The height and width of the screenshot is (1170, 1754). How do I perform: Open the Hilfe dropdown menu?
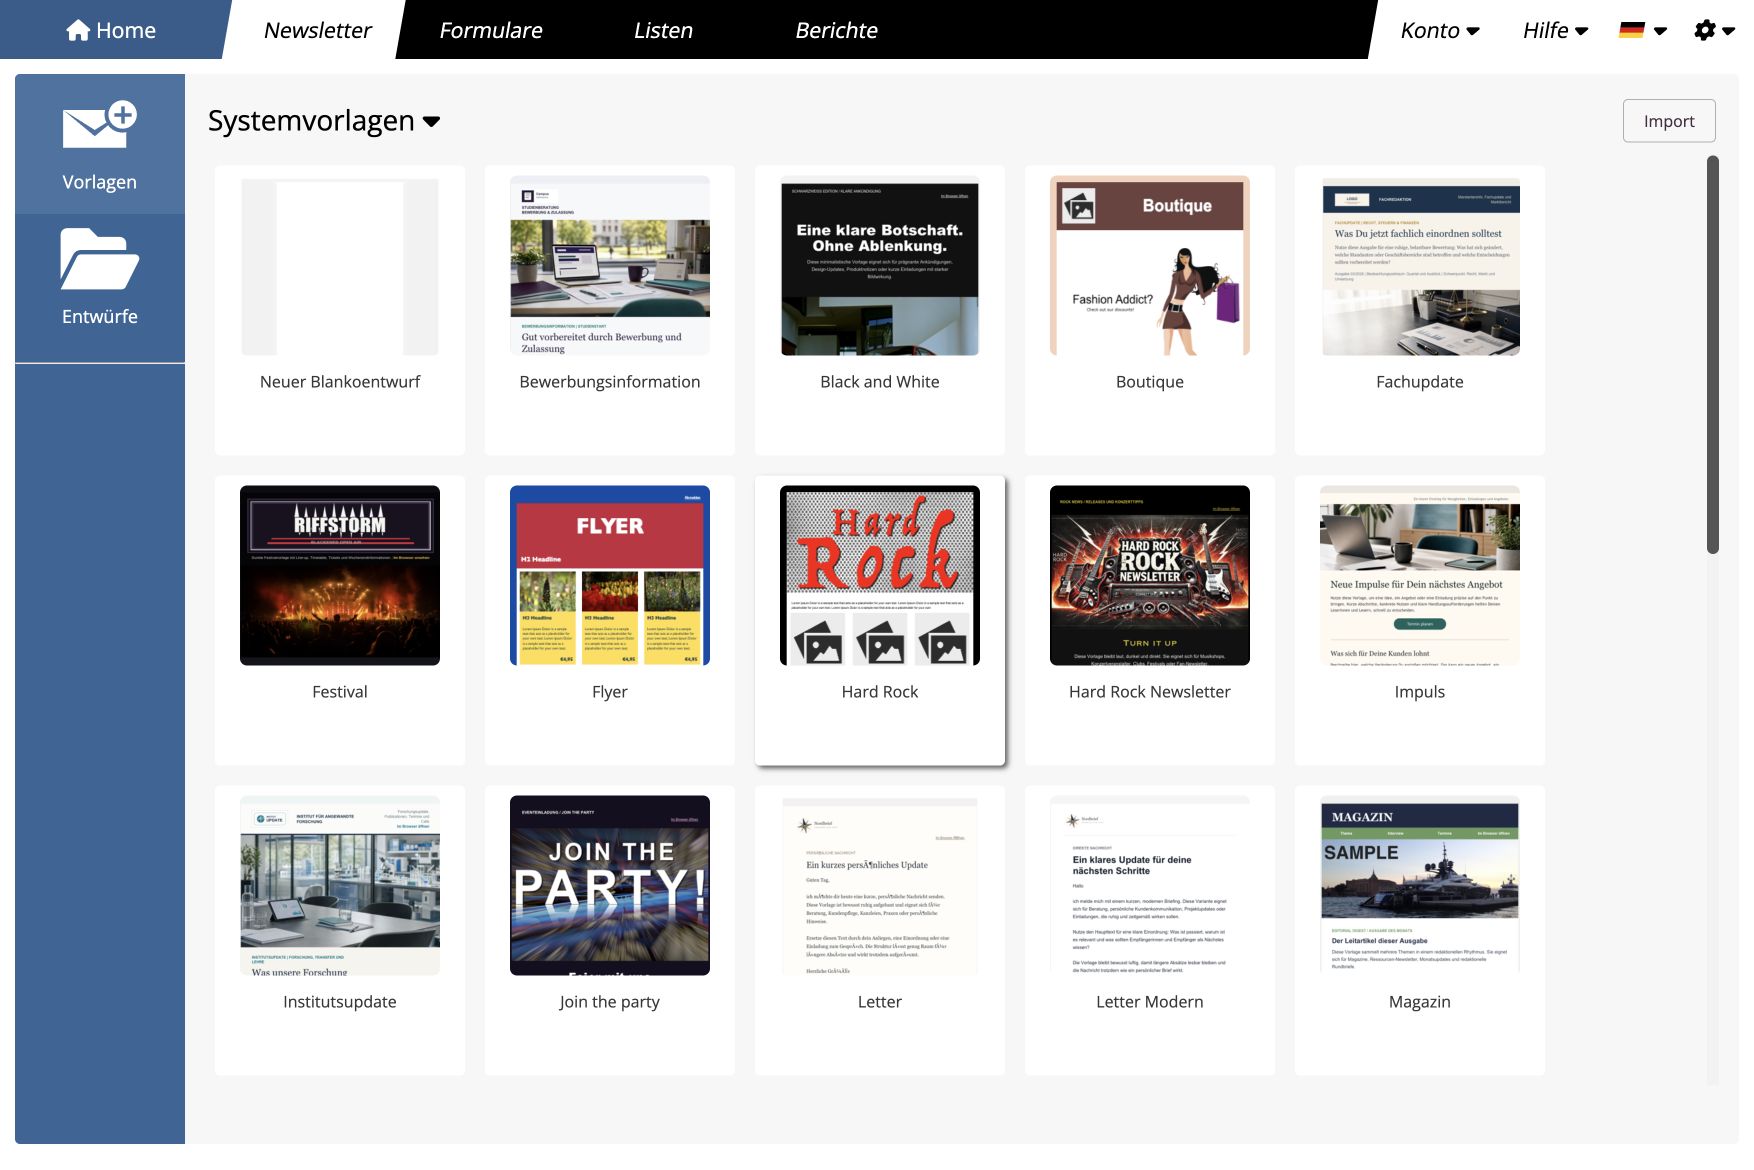(1556, 30)
